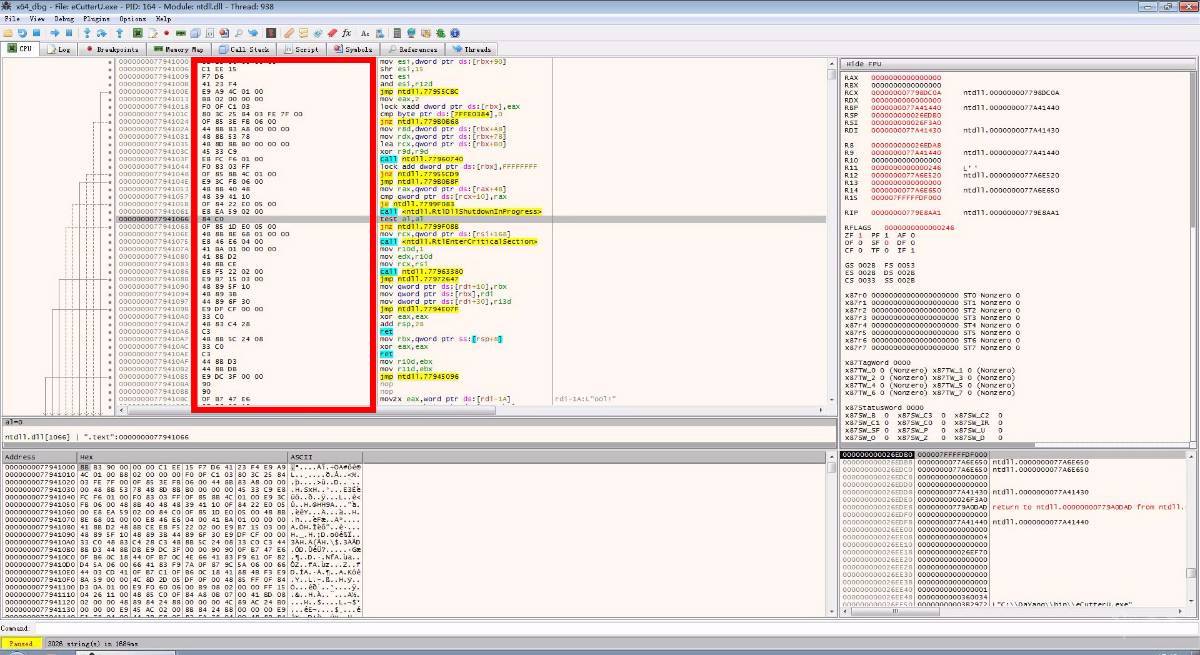Switch to the Script tab
1200x655 pixels.
(301, 49)
